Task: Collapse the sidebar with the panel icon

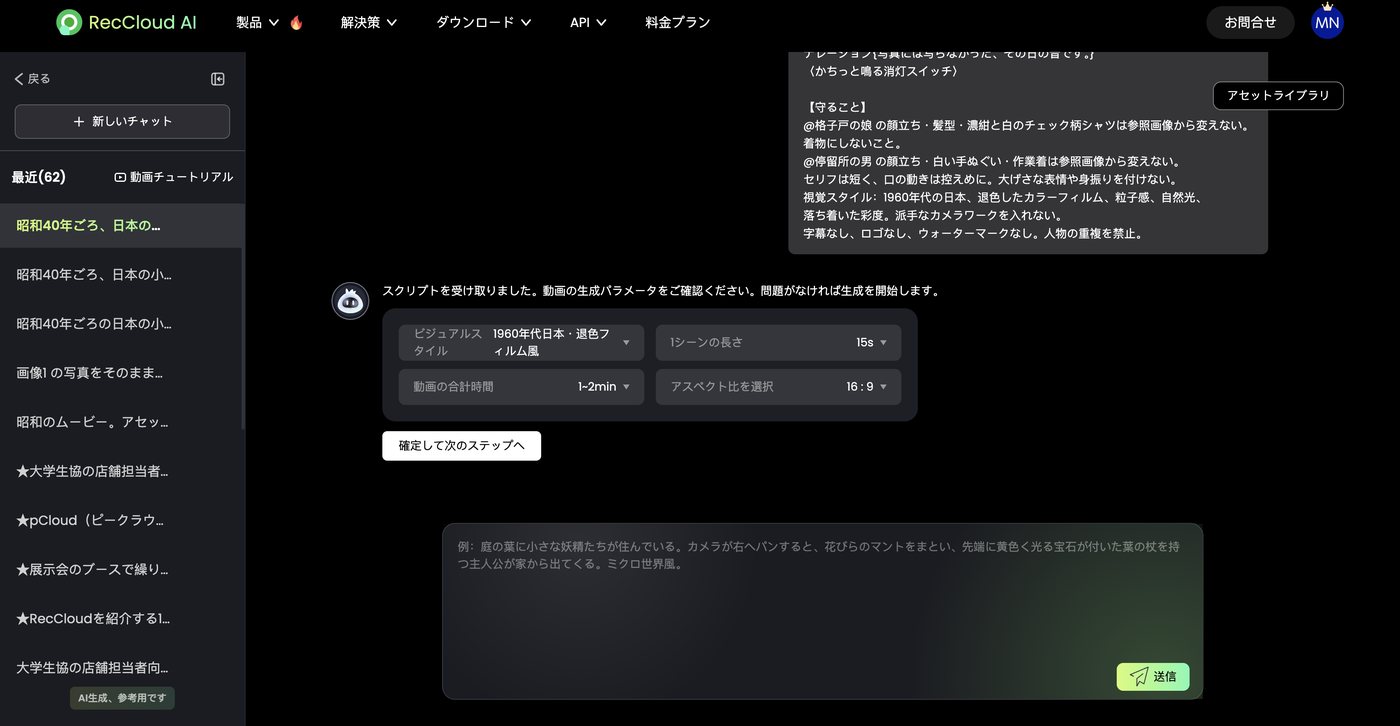Action: [x=218, y=79]
